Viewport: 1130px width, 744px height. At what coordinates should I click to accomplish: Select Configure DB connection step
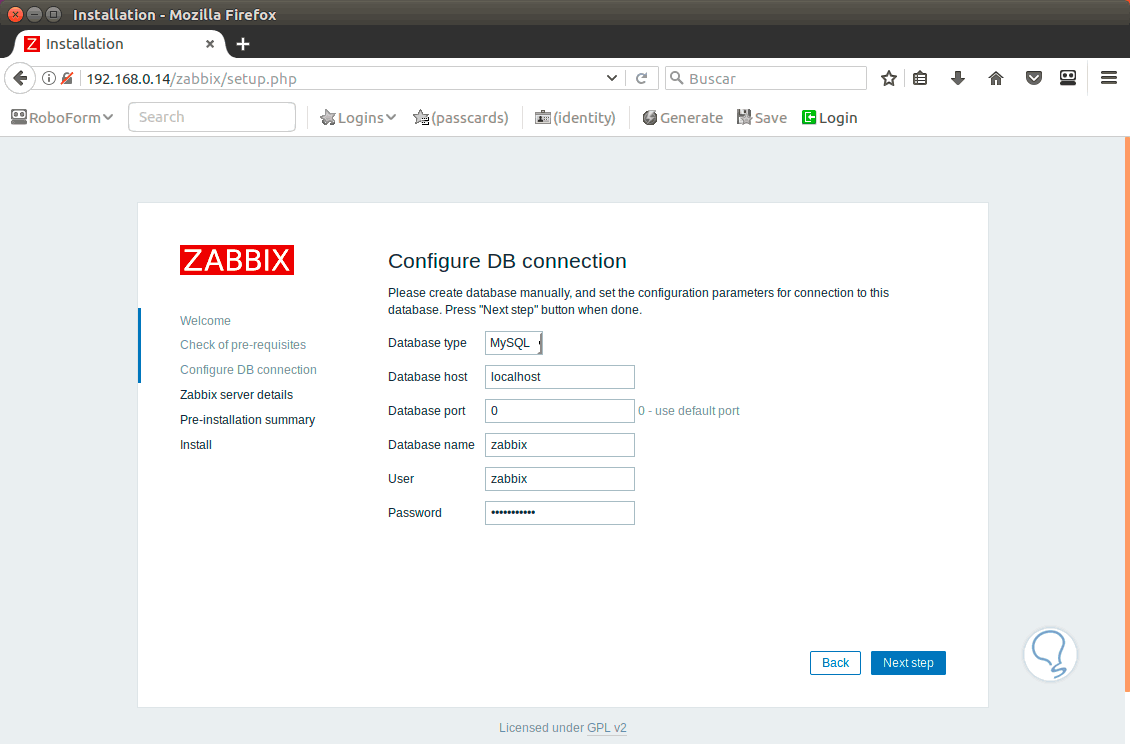point(248,369)
